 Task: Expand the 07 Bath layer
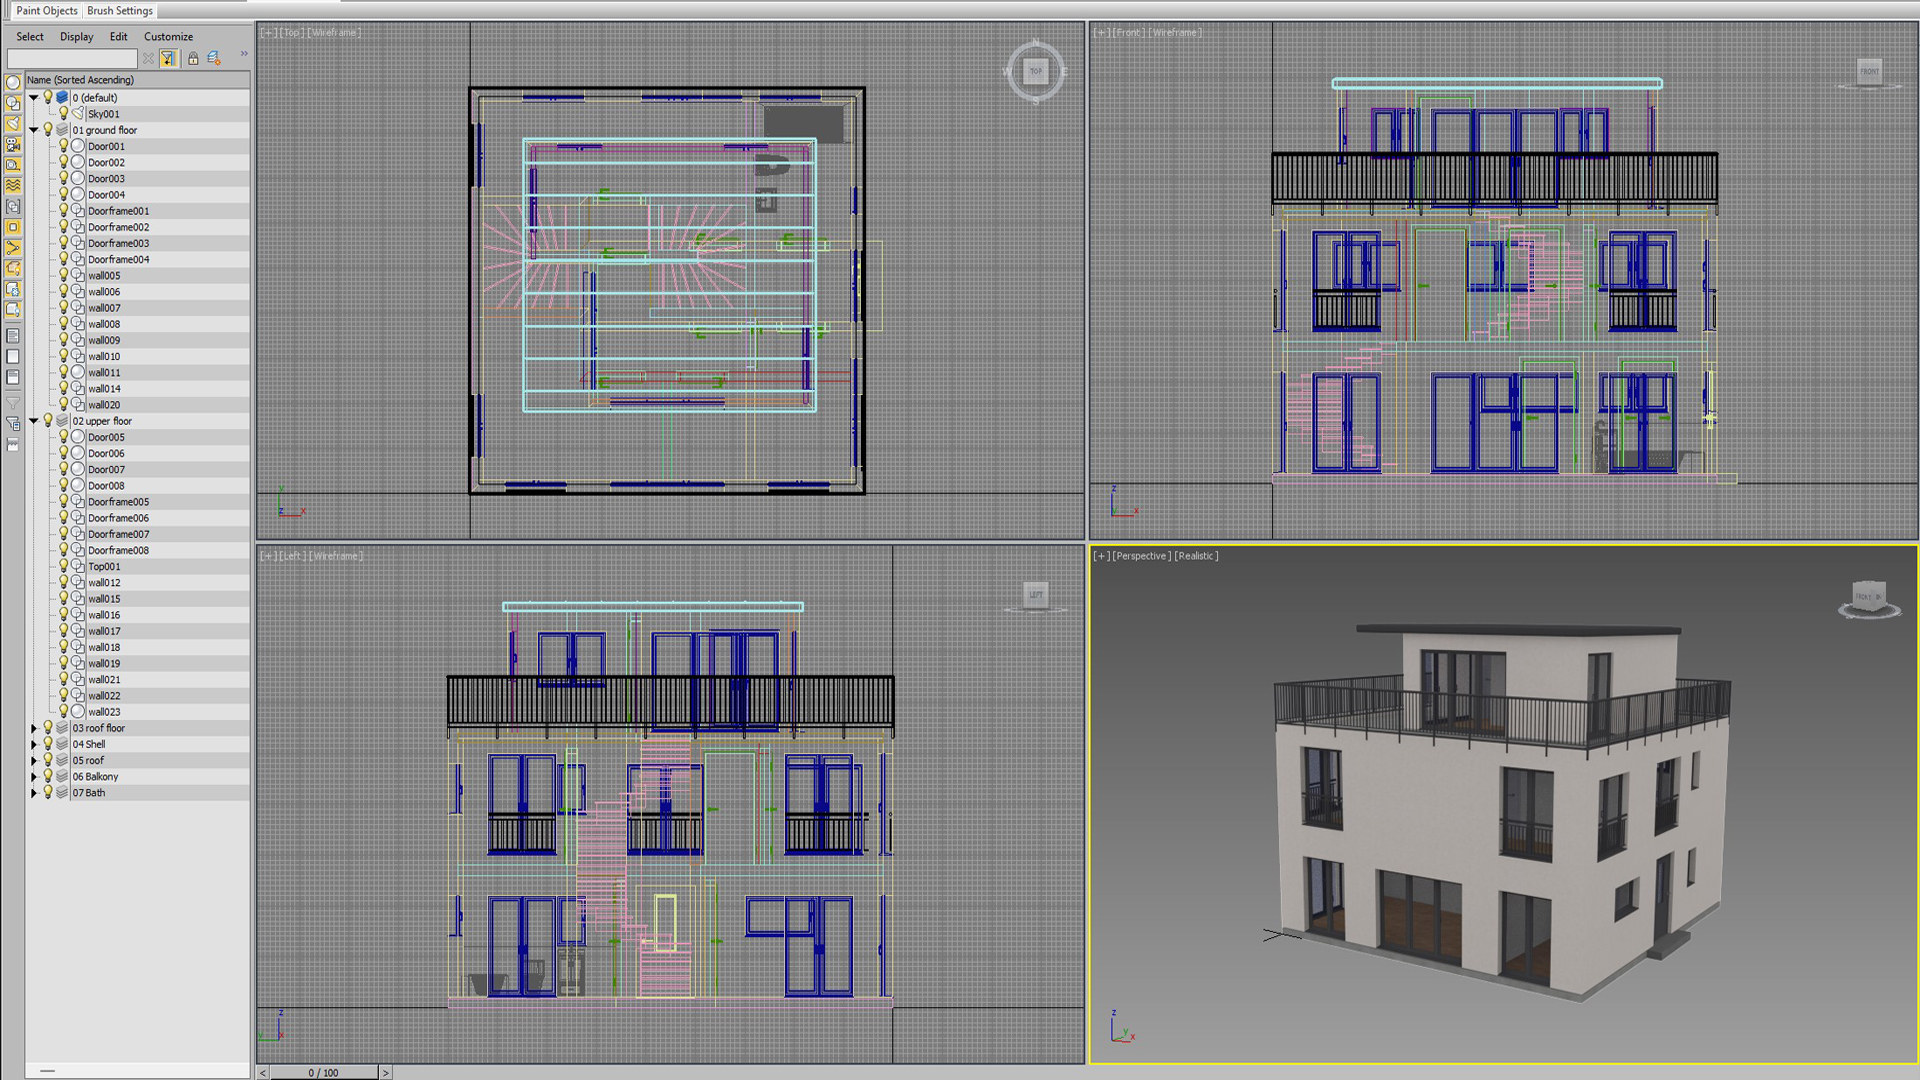(33, 793)
